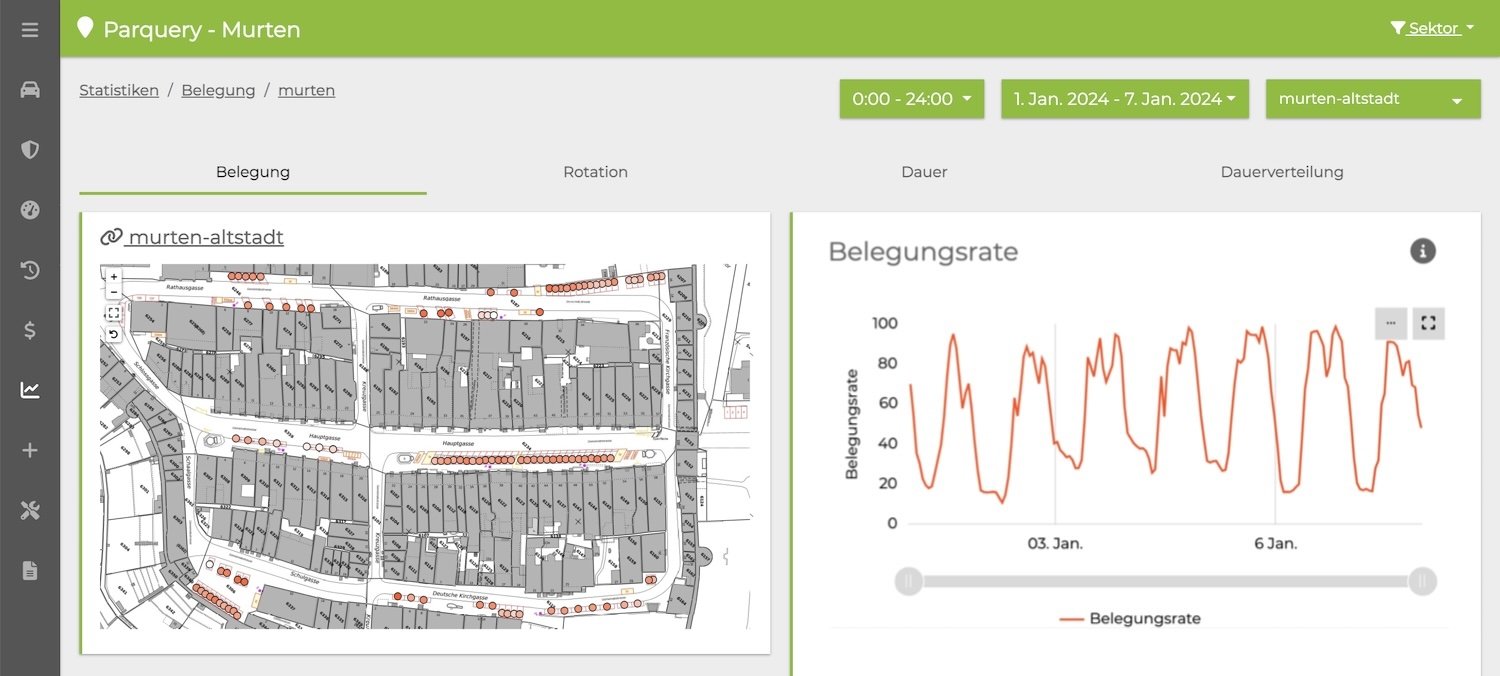The width and height of the screenshot is (1500, 676).
Task: Click the left handle of chart range slider
Action: pos(908,581)
